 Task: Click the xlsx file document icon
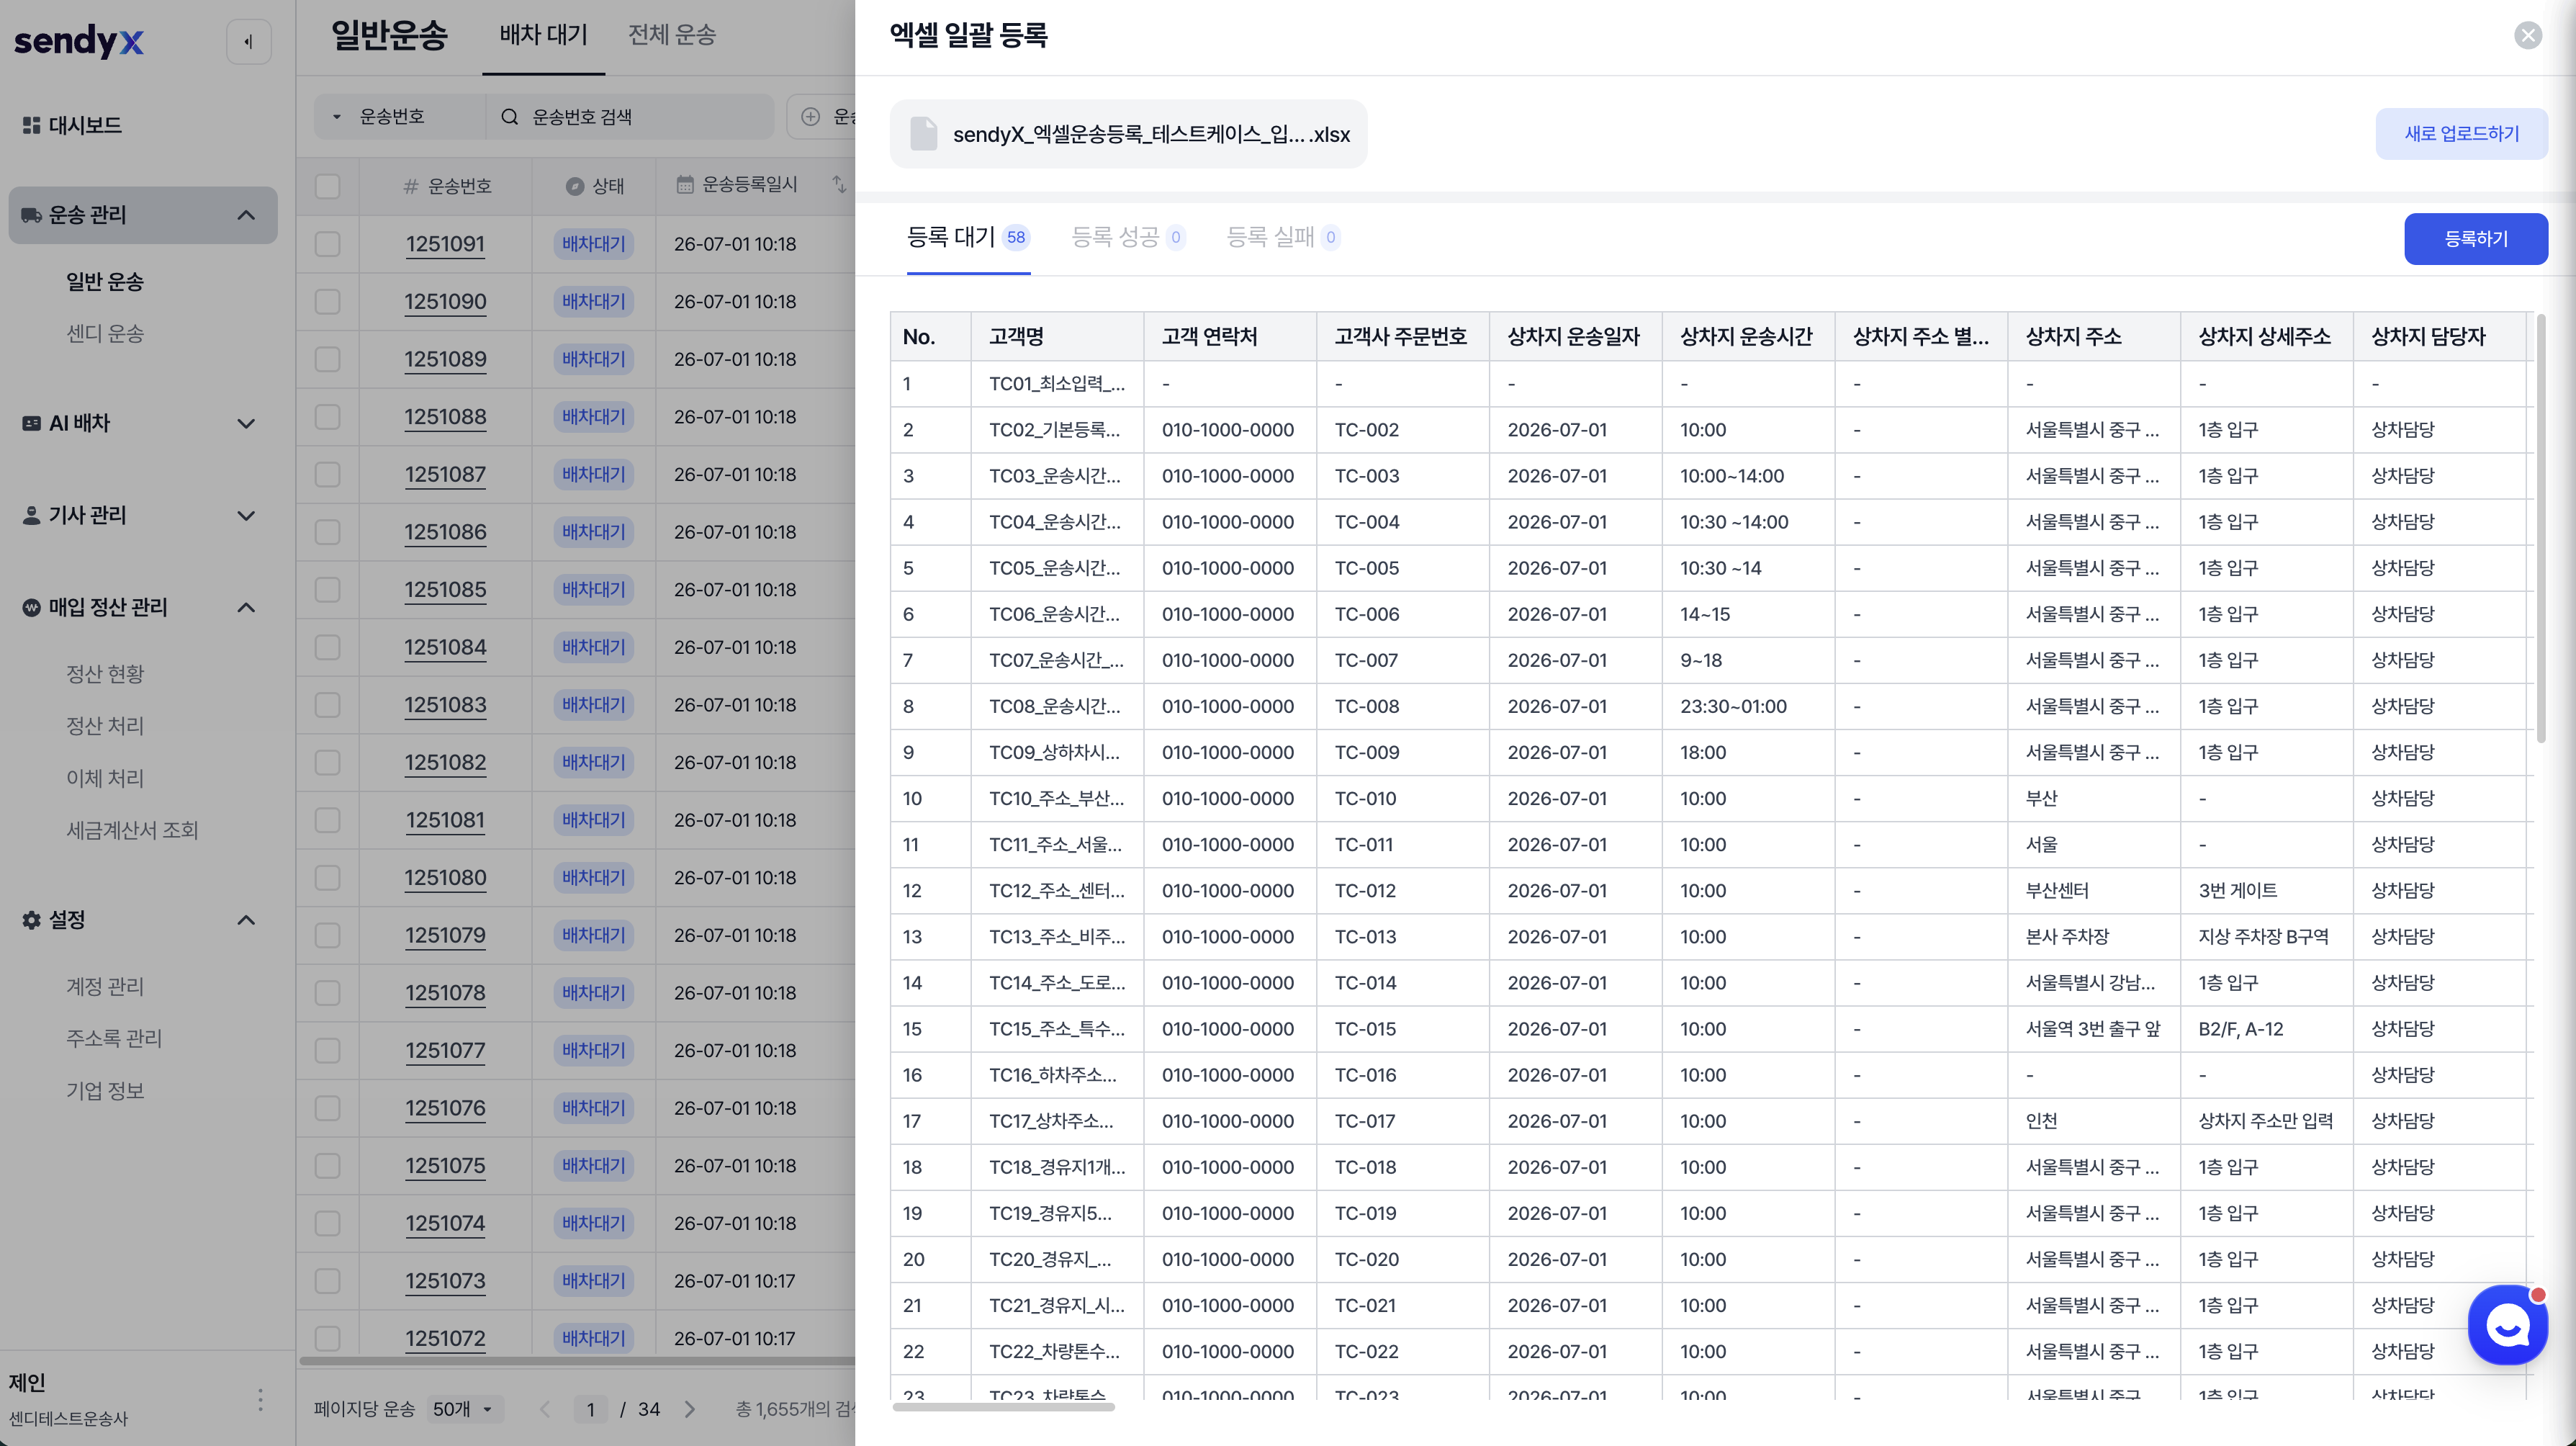923,134
